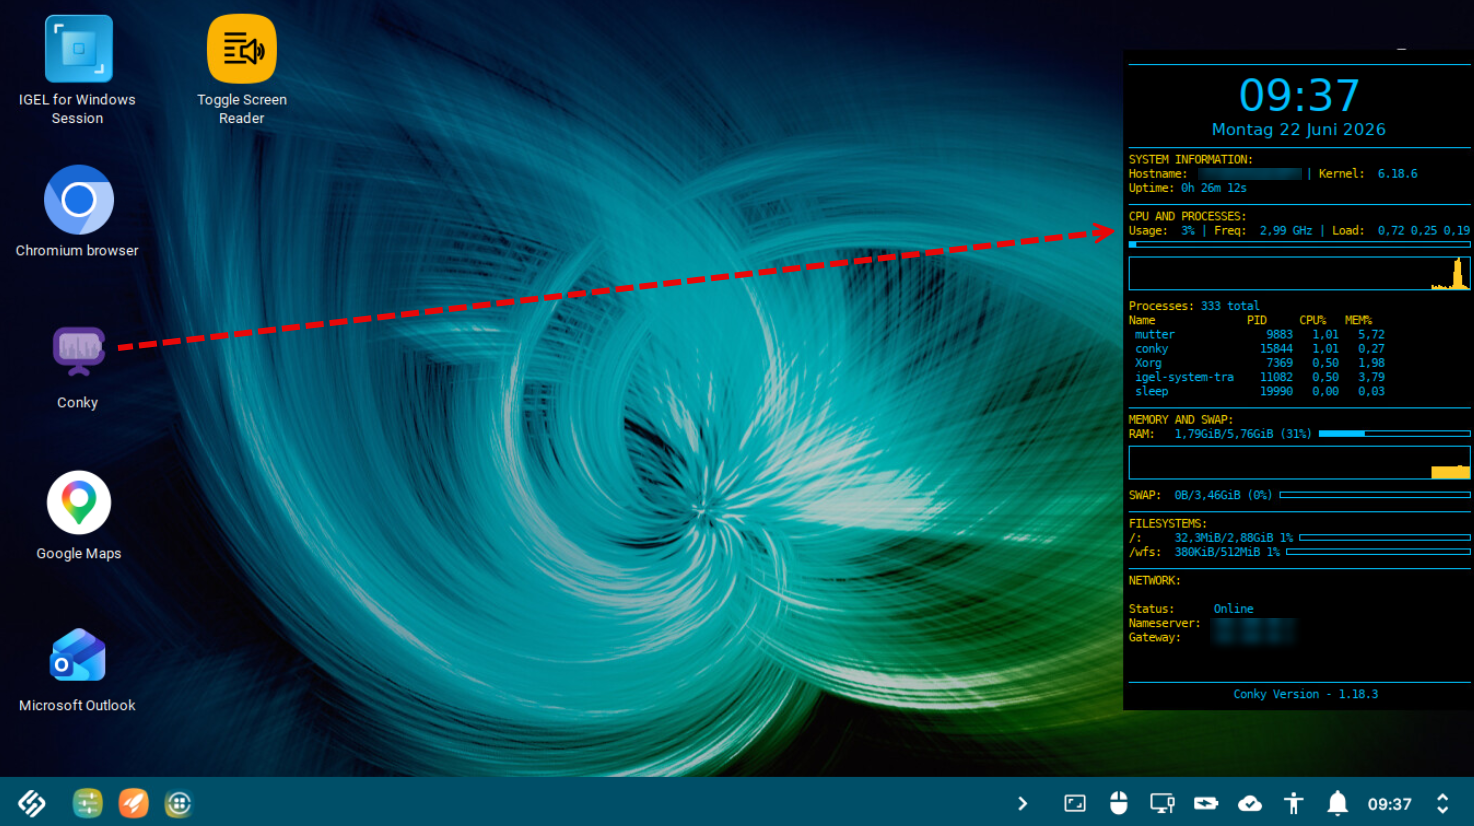Viewport: 1474px width, 826px height.
Task: Click the screen resize tray icon
Action: pyautogui.click(x=1075, y=803)
